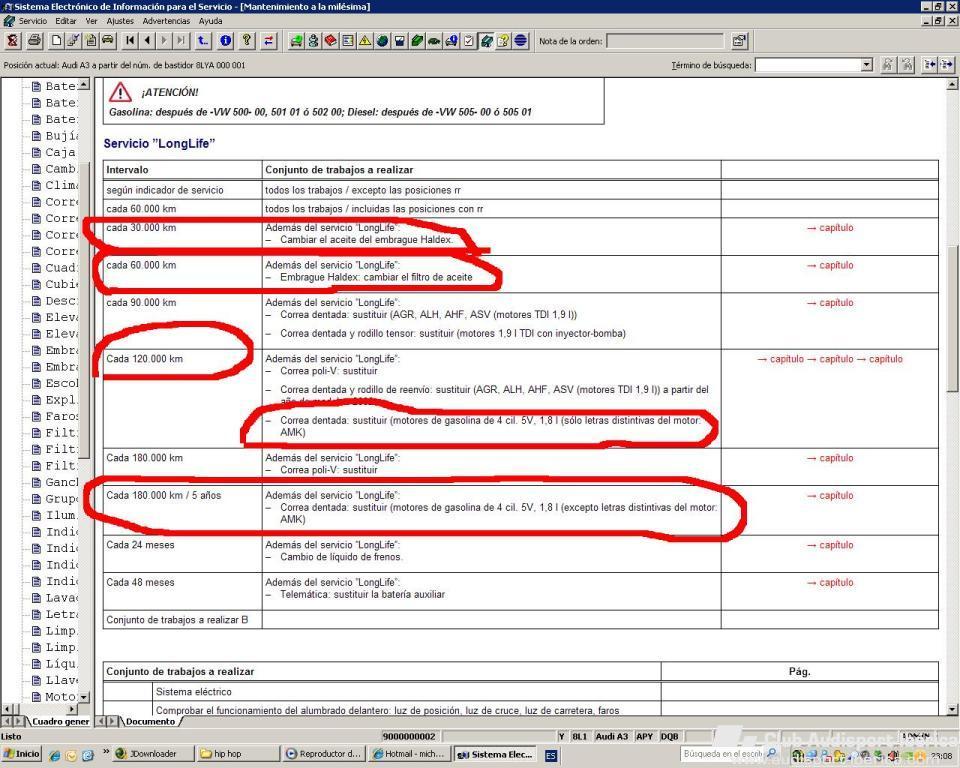Select the 'Ganch' tree item
This screenshot has height=768, width=960.
click(x=55, y=483)
